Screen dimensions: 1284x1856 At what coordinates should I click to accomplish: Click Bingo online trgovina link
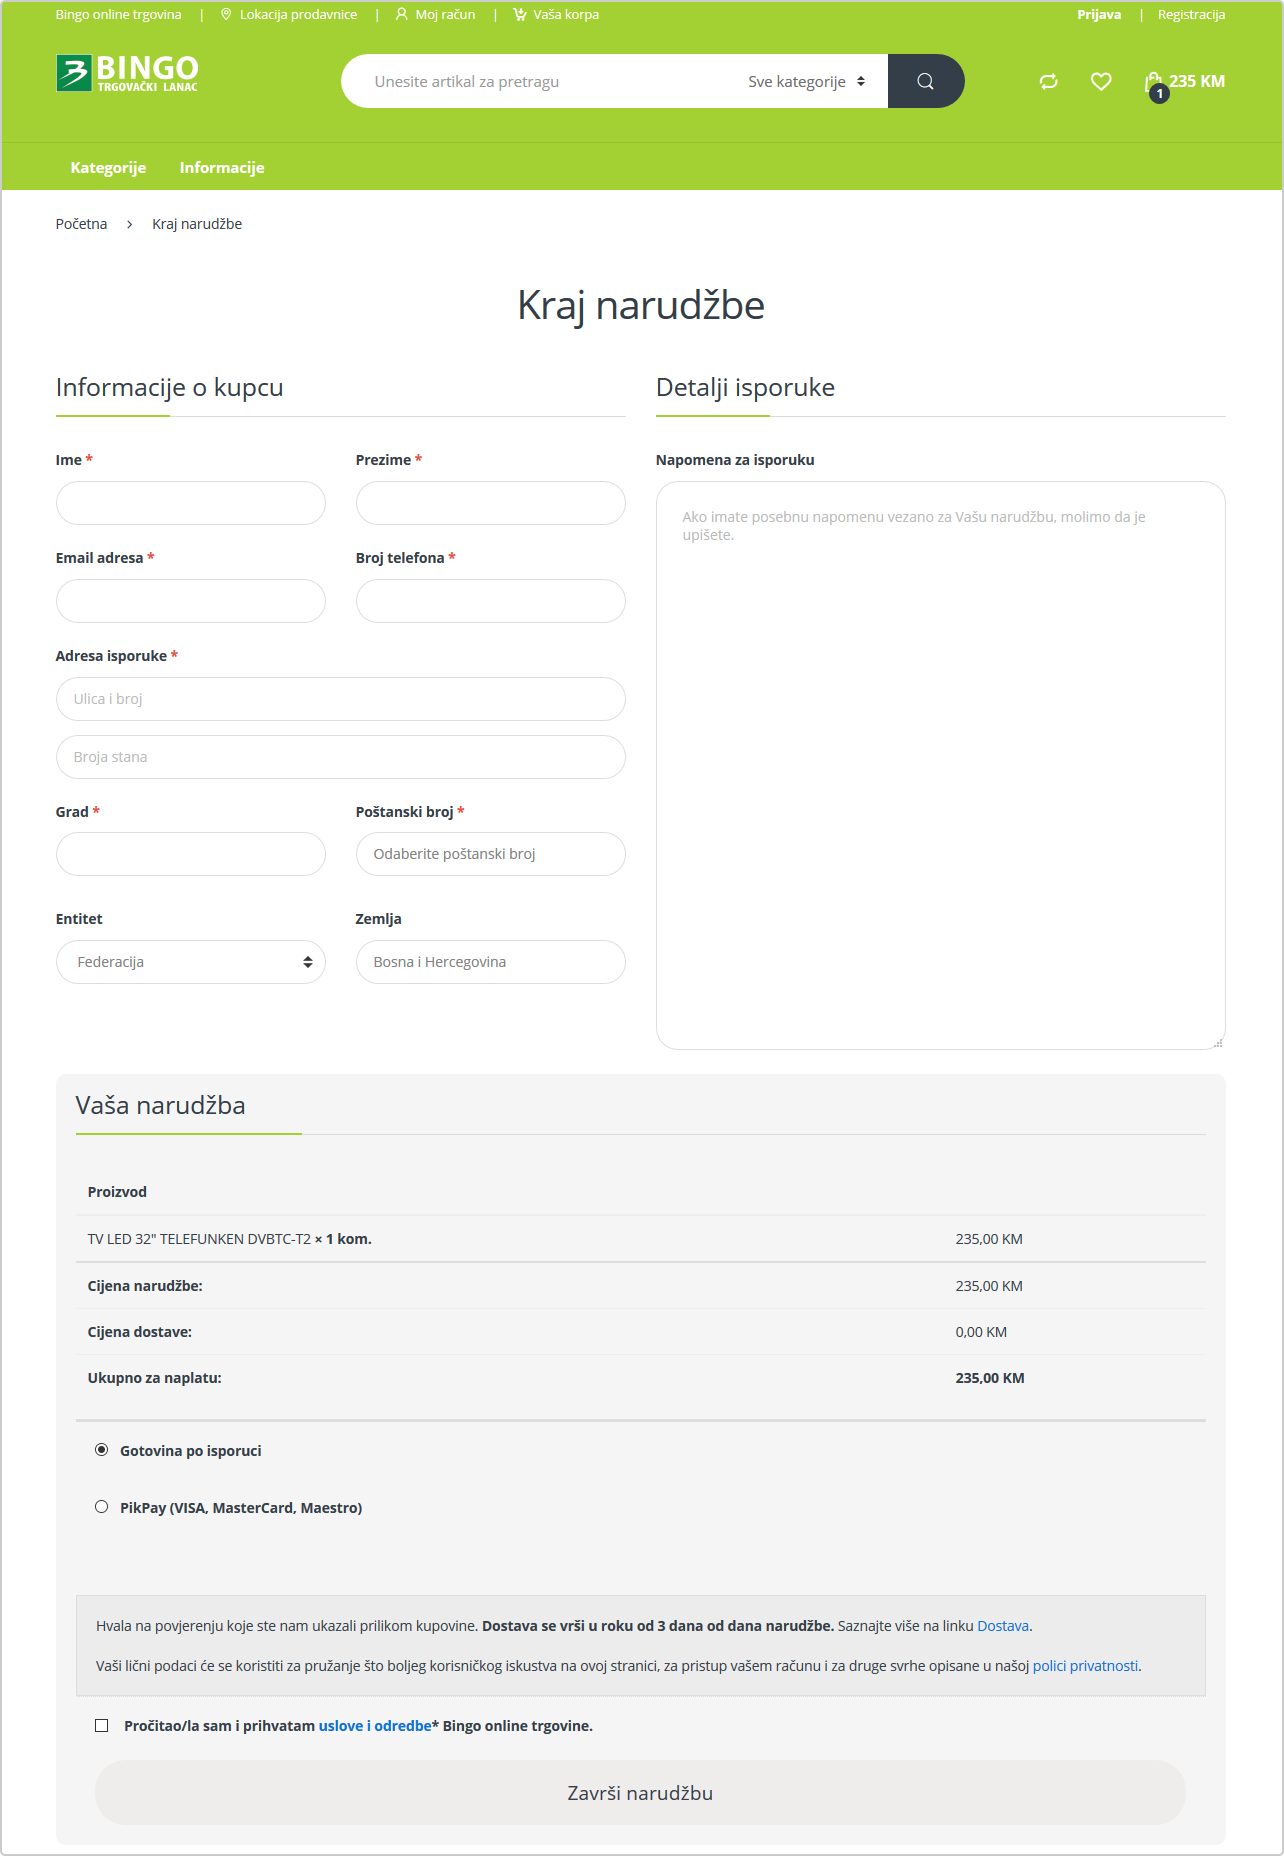pos(119,15)
